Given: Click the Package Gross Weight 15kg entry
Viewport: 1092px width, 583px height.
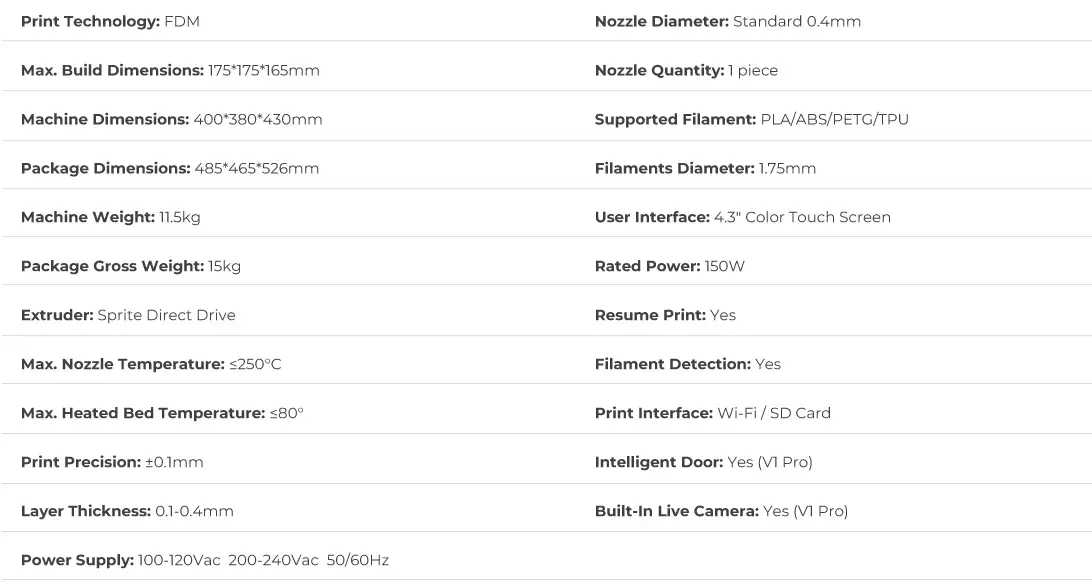Looking at the screenshot, I should (130, 266).
